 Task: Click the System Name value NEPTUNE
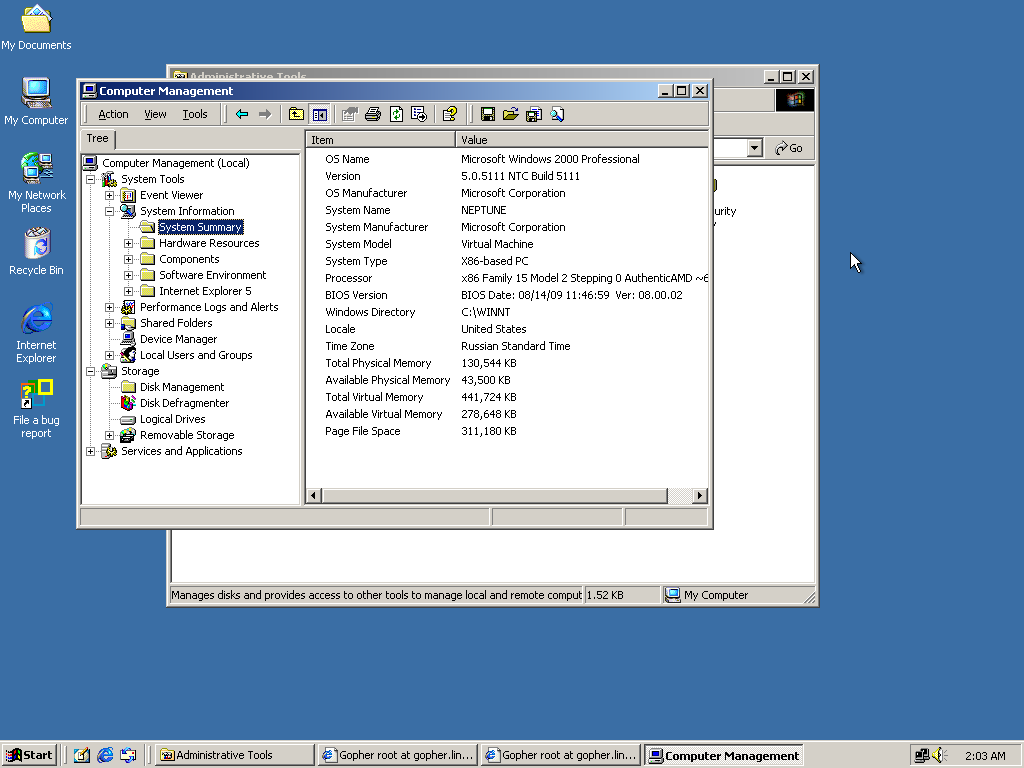(x=483, y=210)
